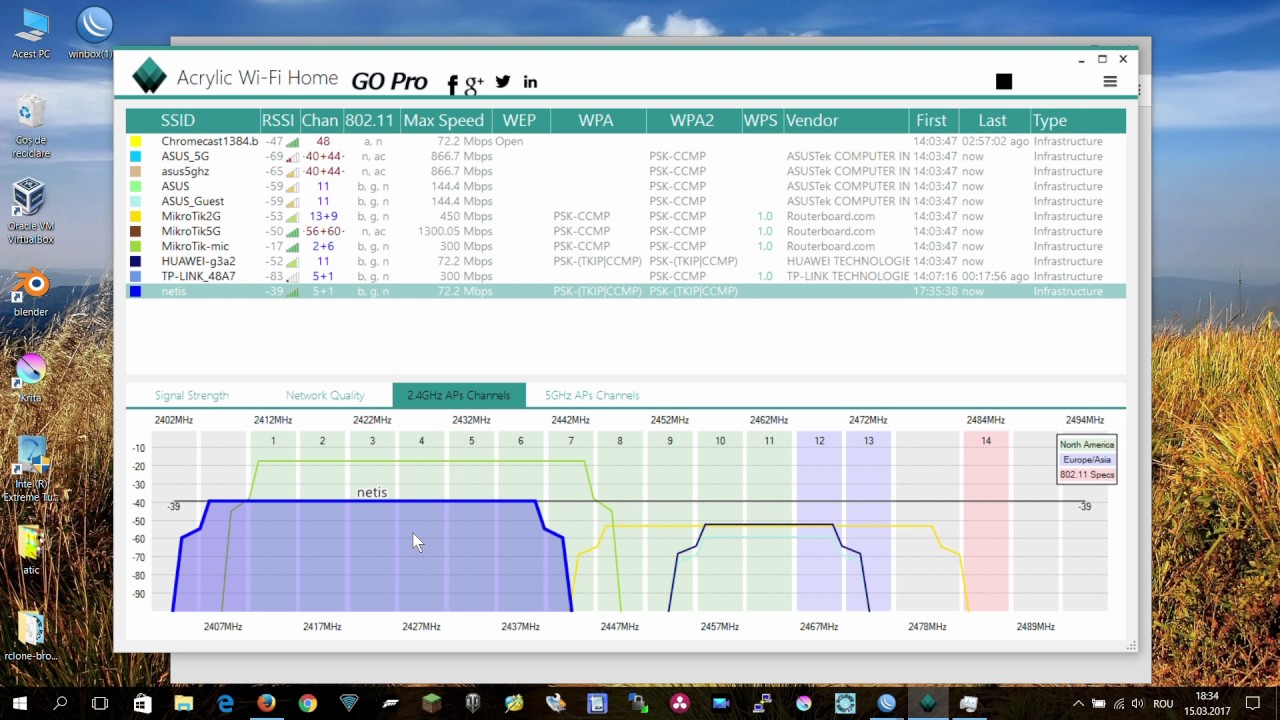
Task: Switch to the Network Quality tab
Action: pos(325,395)
